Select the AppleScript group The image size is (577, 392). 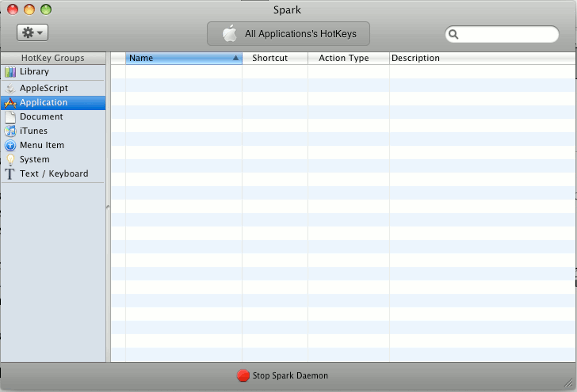pyautogui.click(x=53, y=88)
